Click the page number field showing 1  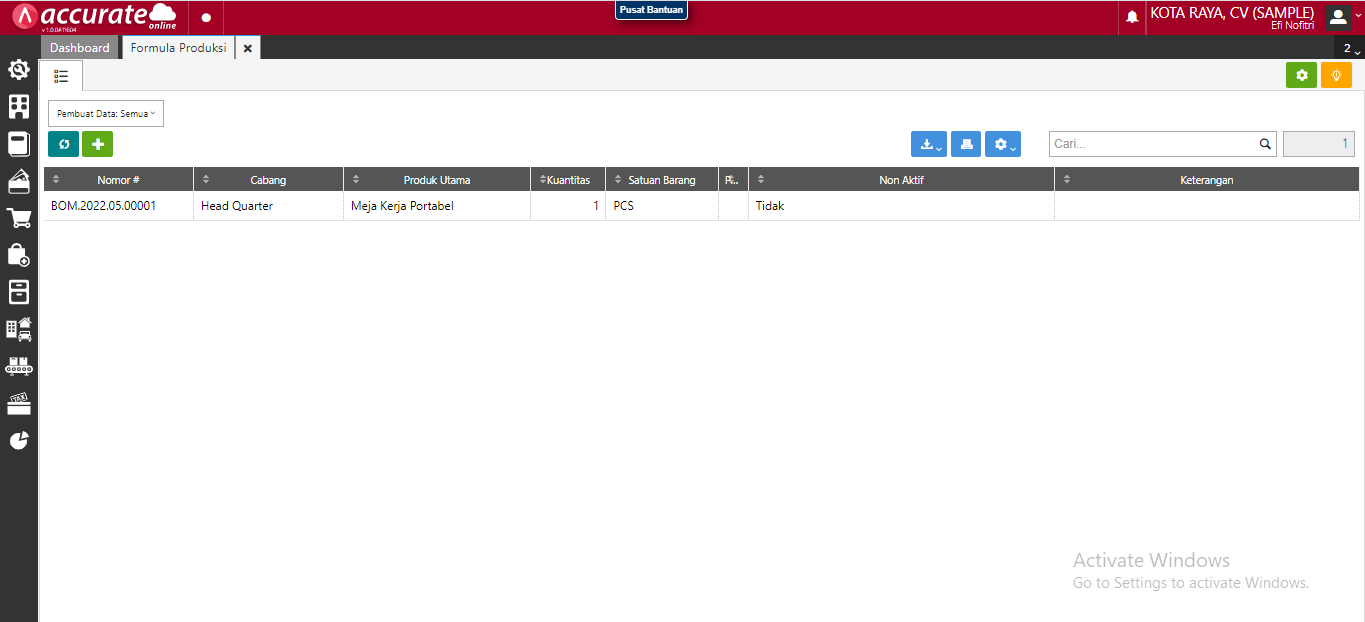[1319, 144]
